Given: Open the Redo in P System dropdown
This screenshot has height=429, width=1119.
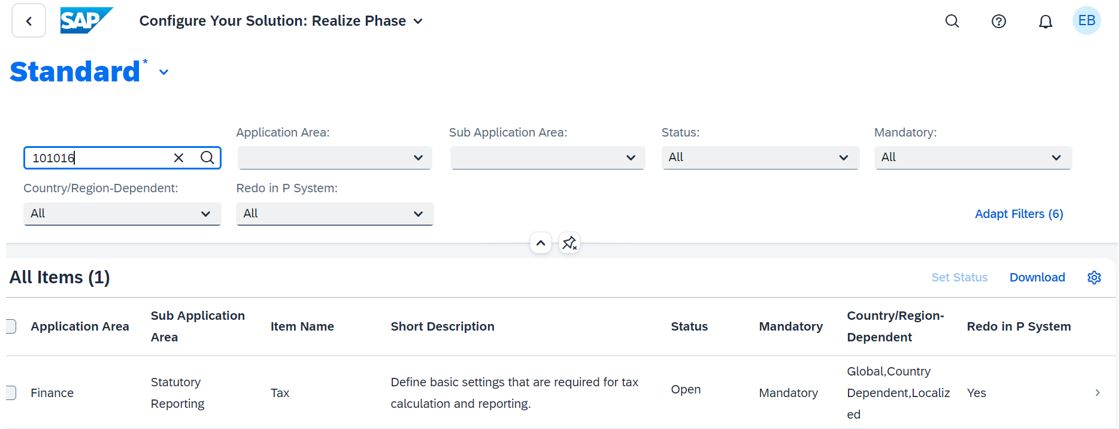Looking at the screenshot, I should pos(335,213).
